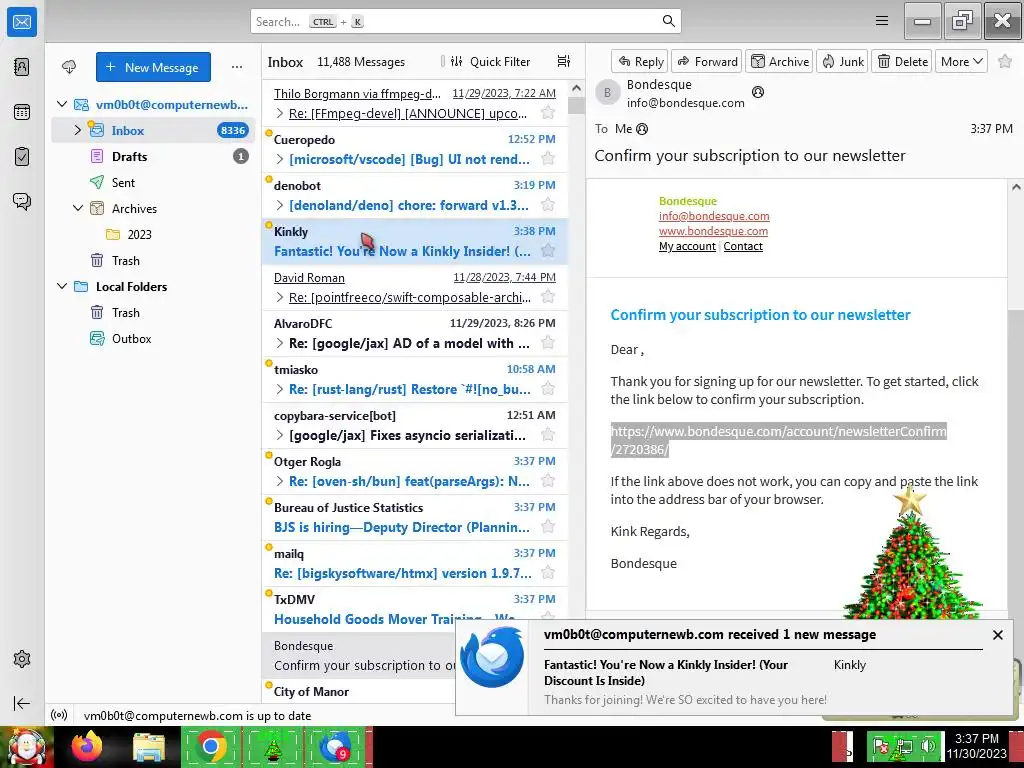Mark the message as Junk
The height and width of the screenshot is (768, 1024).
pos(842,61)
